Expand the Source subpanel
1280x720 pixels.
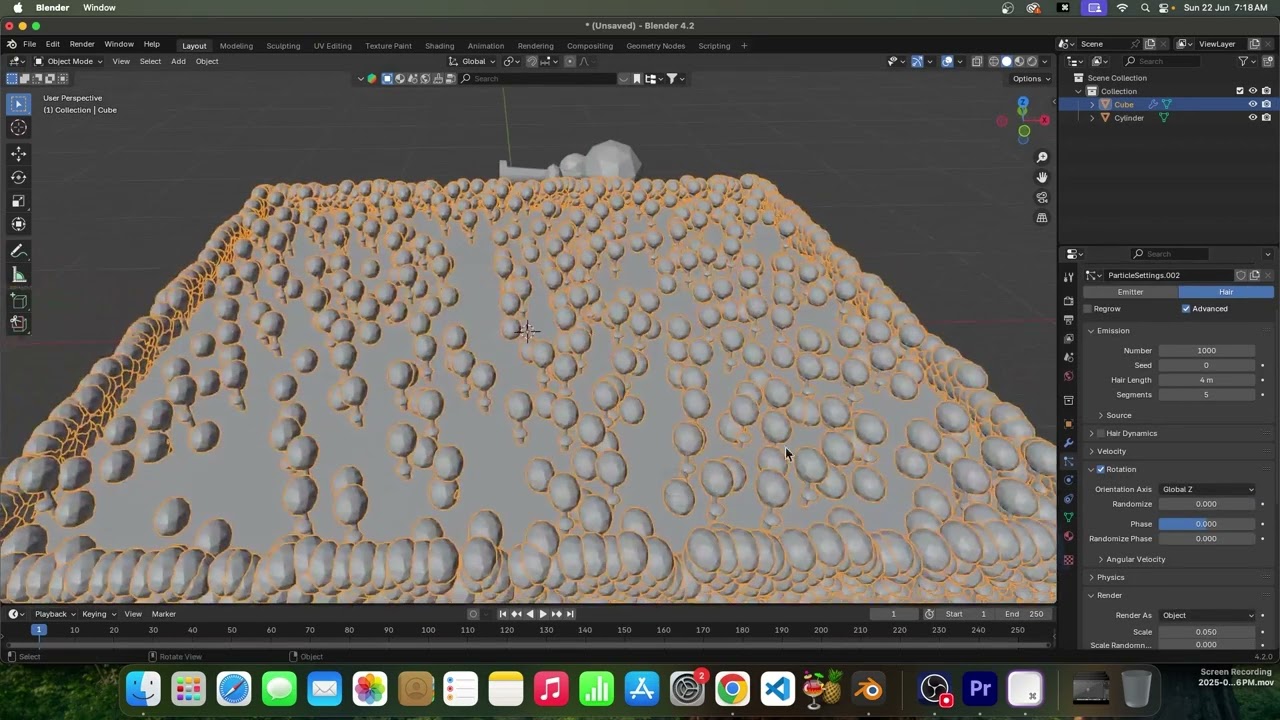[x=1118, y=415]
